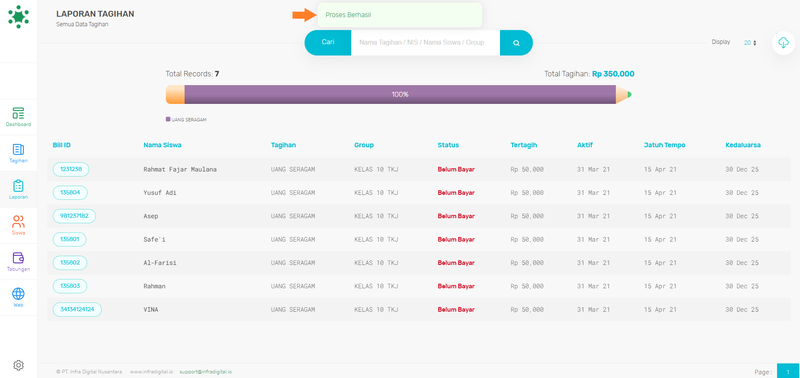This screenshot has height=378, width=800.
Task: Open Bill ID 981237182
Action: coord(74,216)
